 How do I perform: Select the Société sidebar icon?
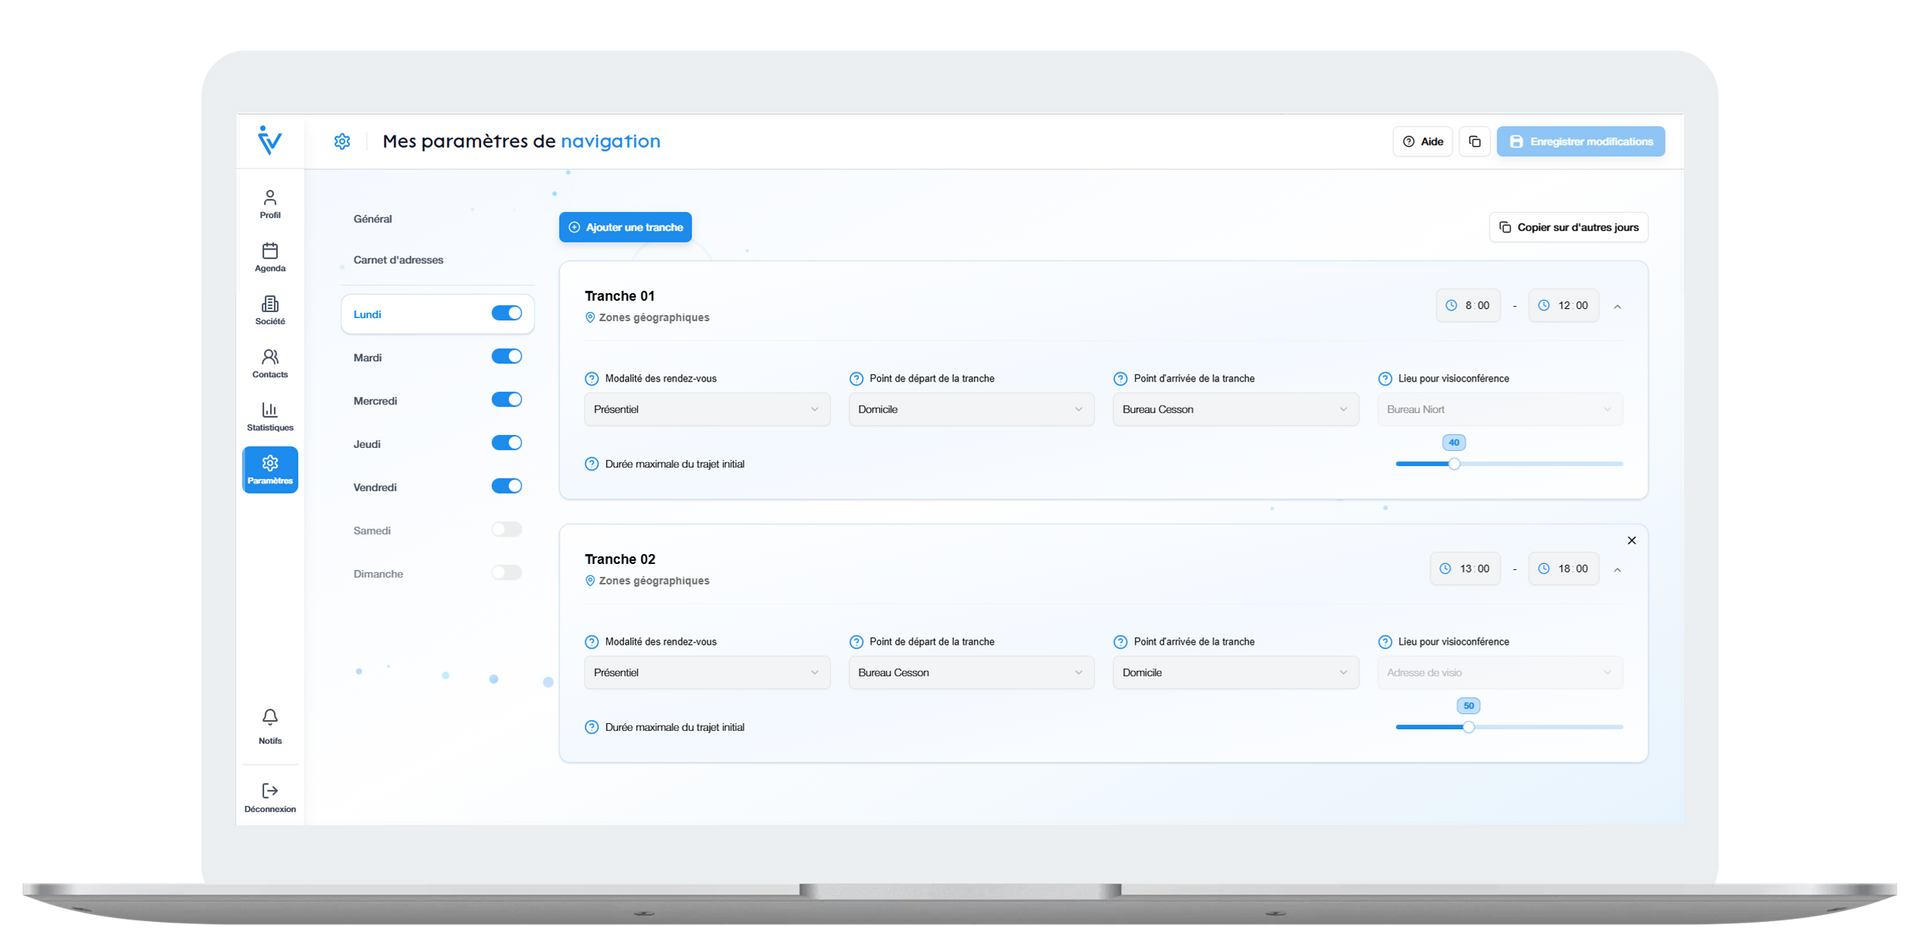(x=269, y=310)
